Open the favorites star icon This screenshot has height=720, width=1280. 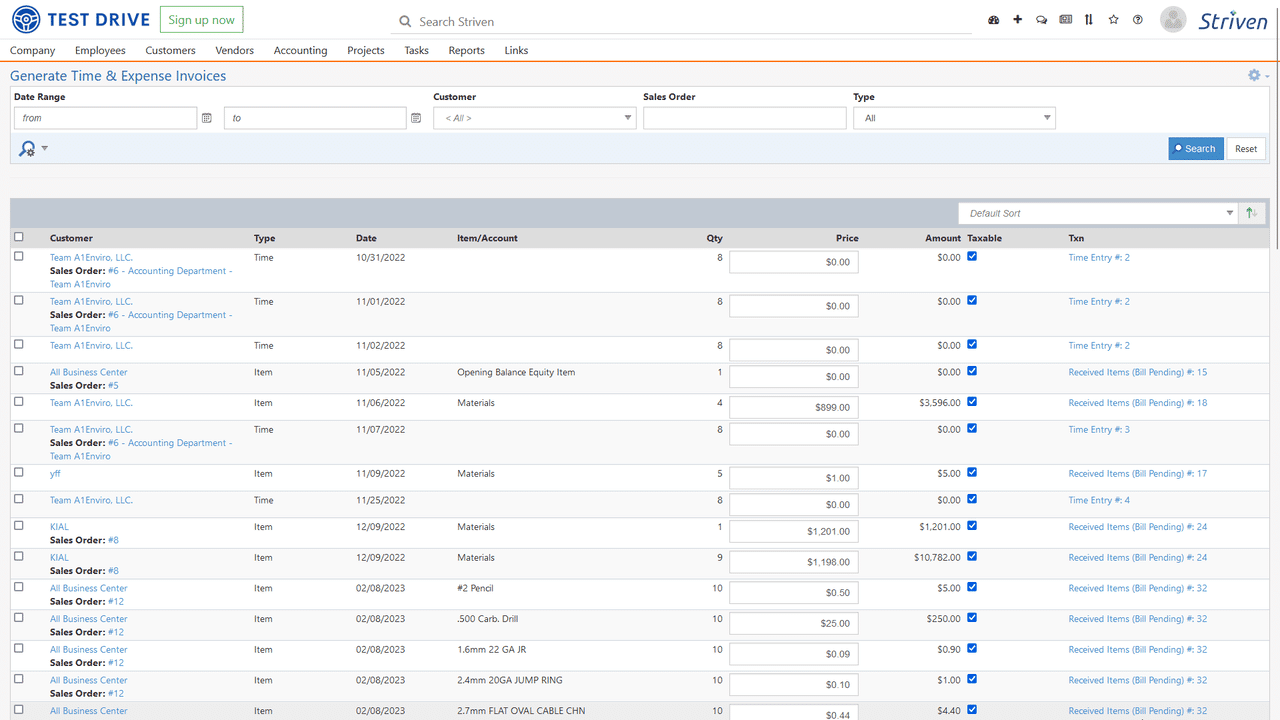coord(1113,19)
